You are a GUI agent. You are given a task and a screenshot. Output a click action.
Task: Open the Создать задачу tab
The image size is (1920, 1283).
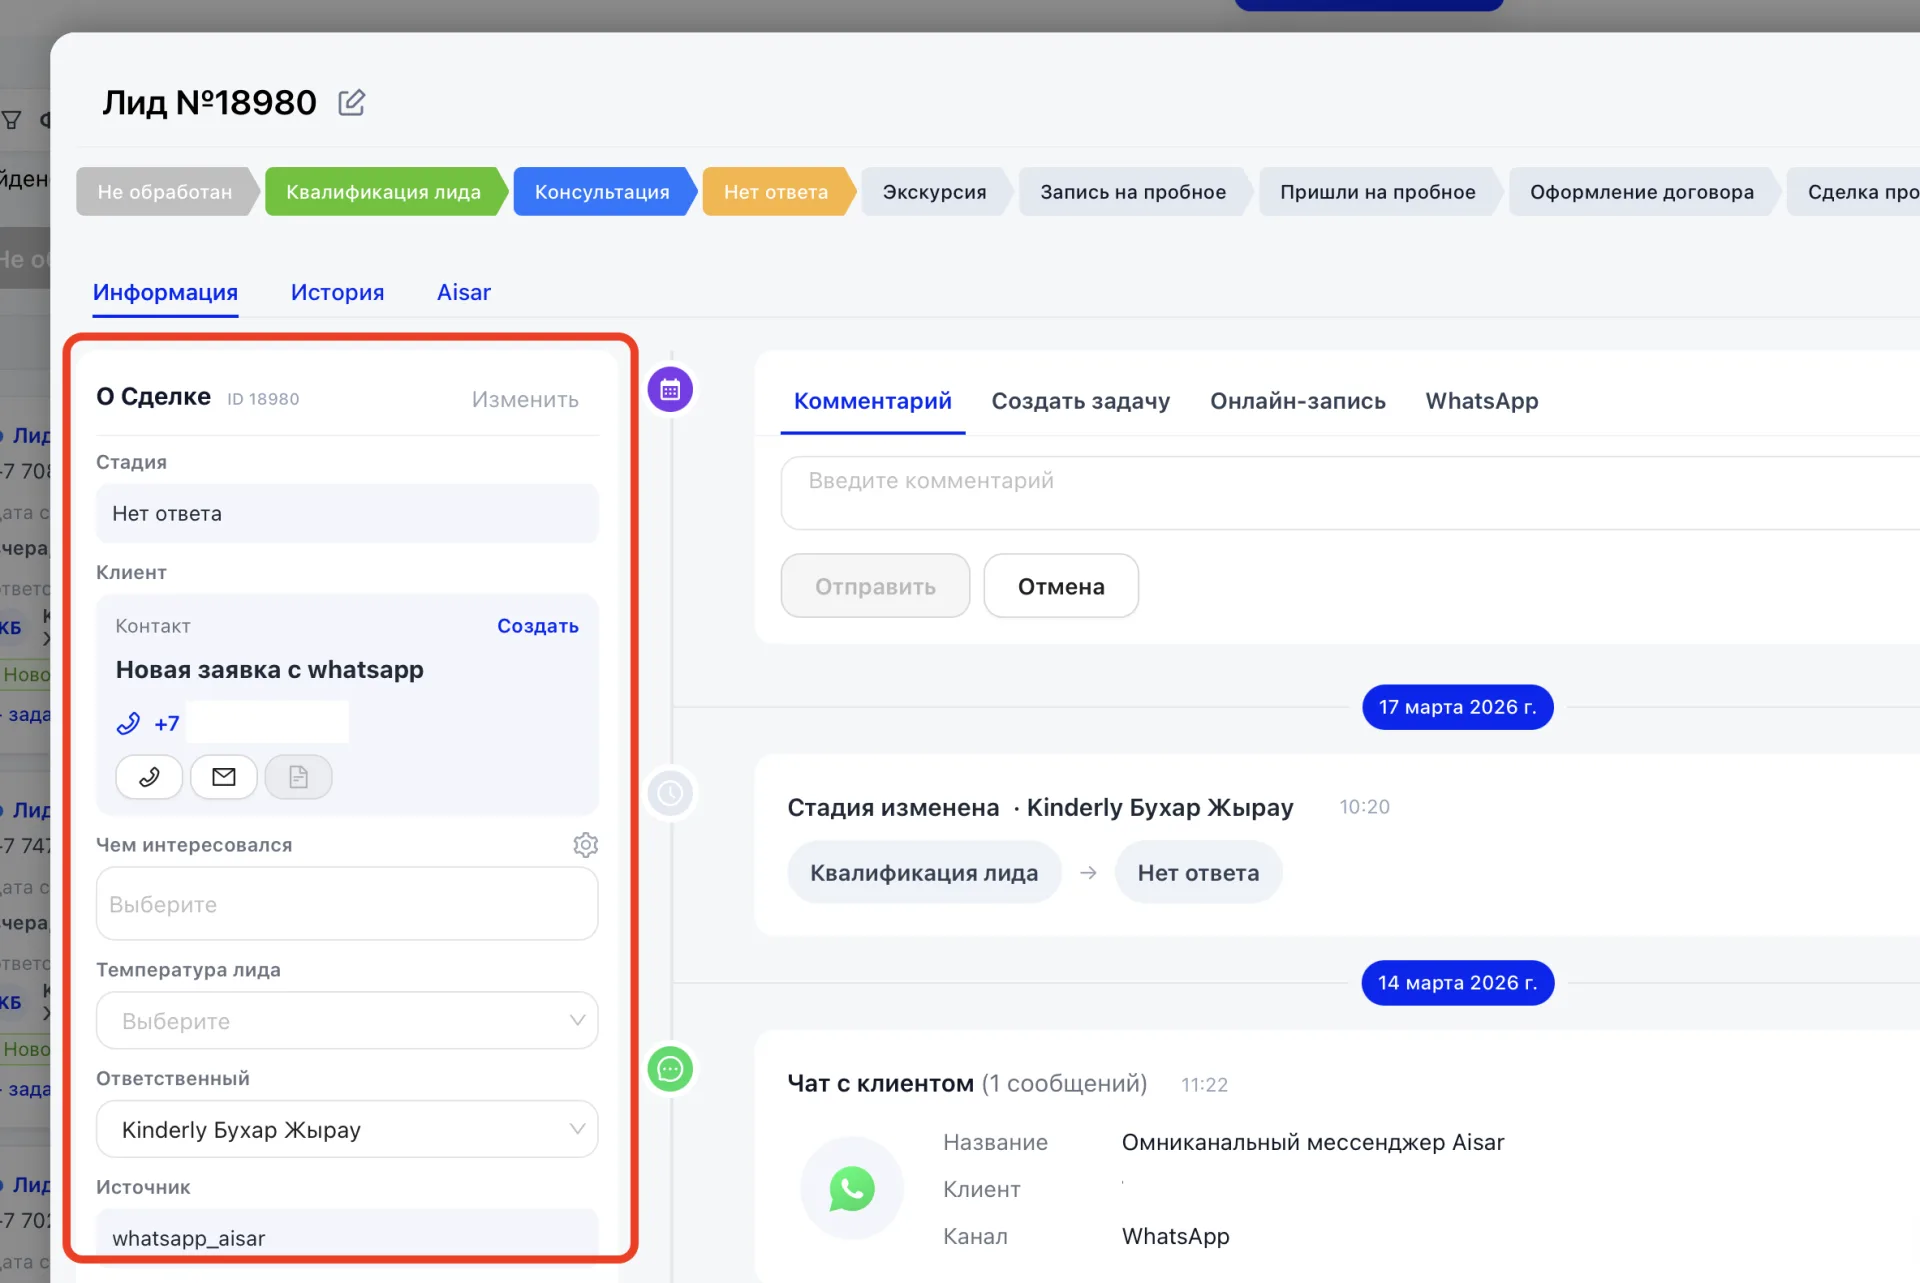point(1081,401)
